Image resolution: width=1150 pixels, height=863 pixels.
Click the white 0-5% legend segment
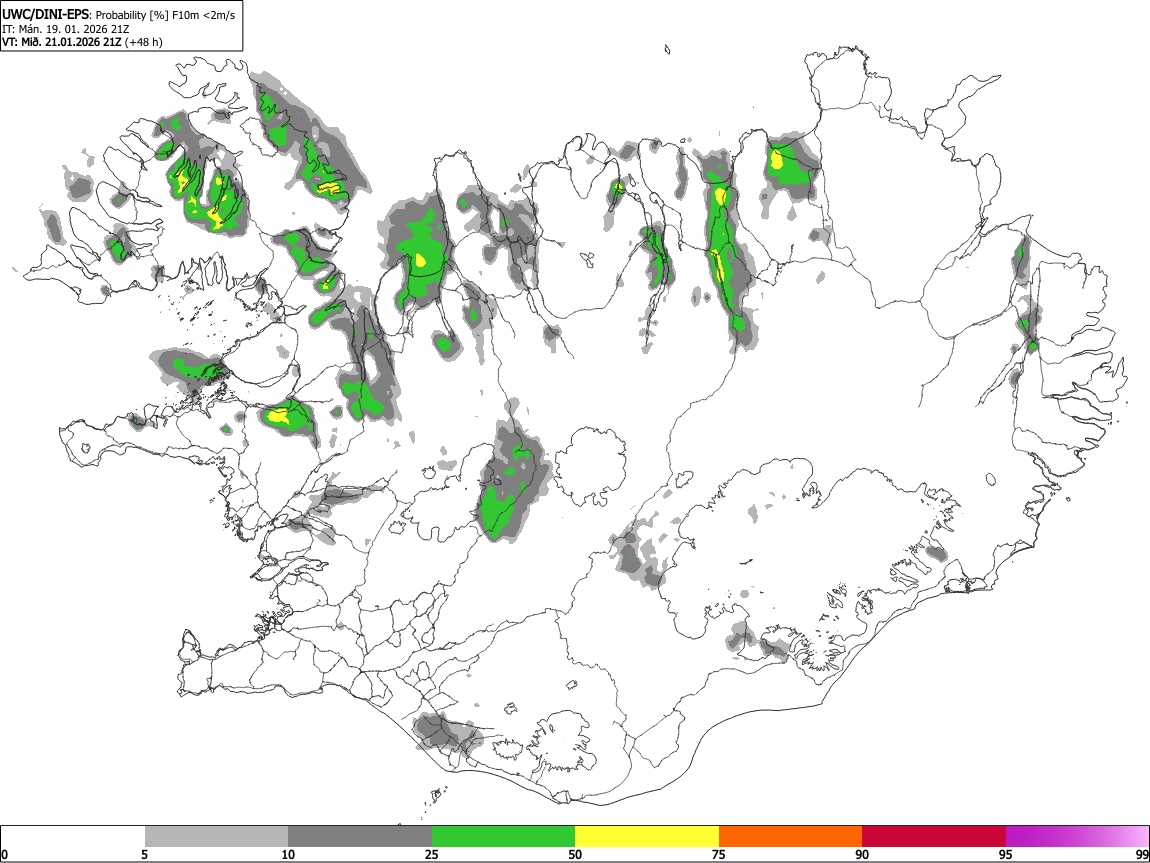73,837
